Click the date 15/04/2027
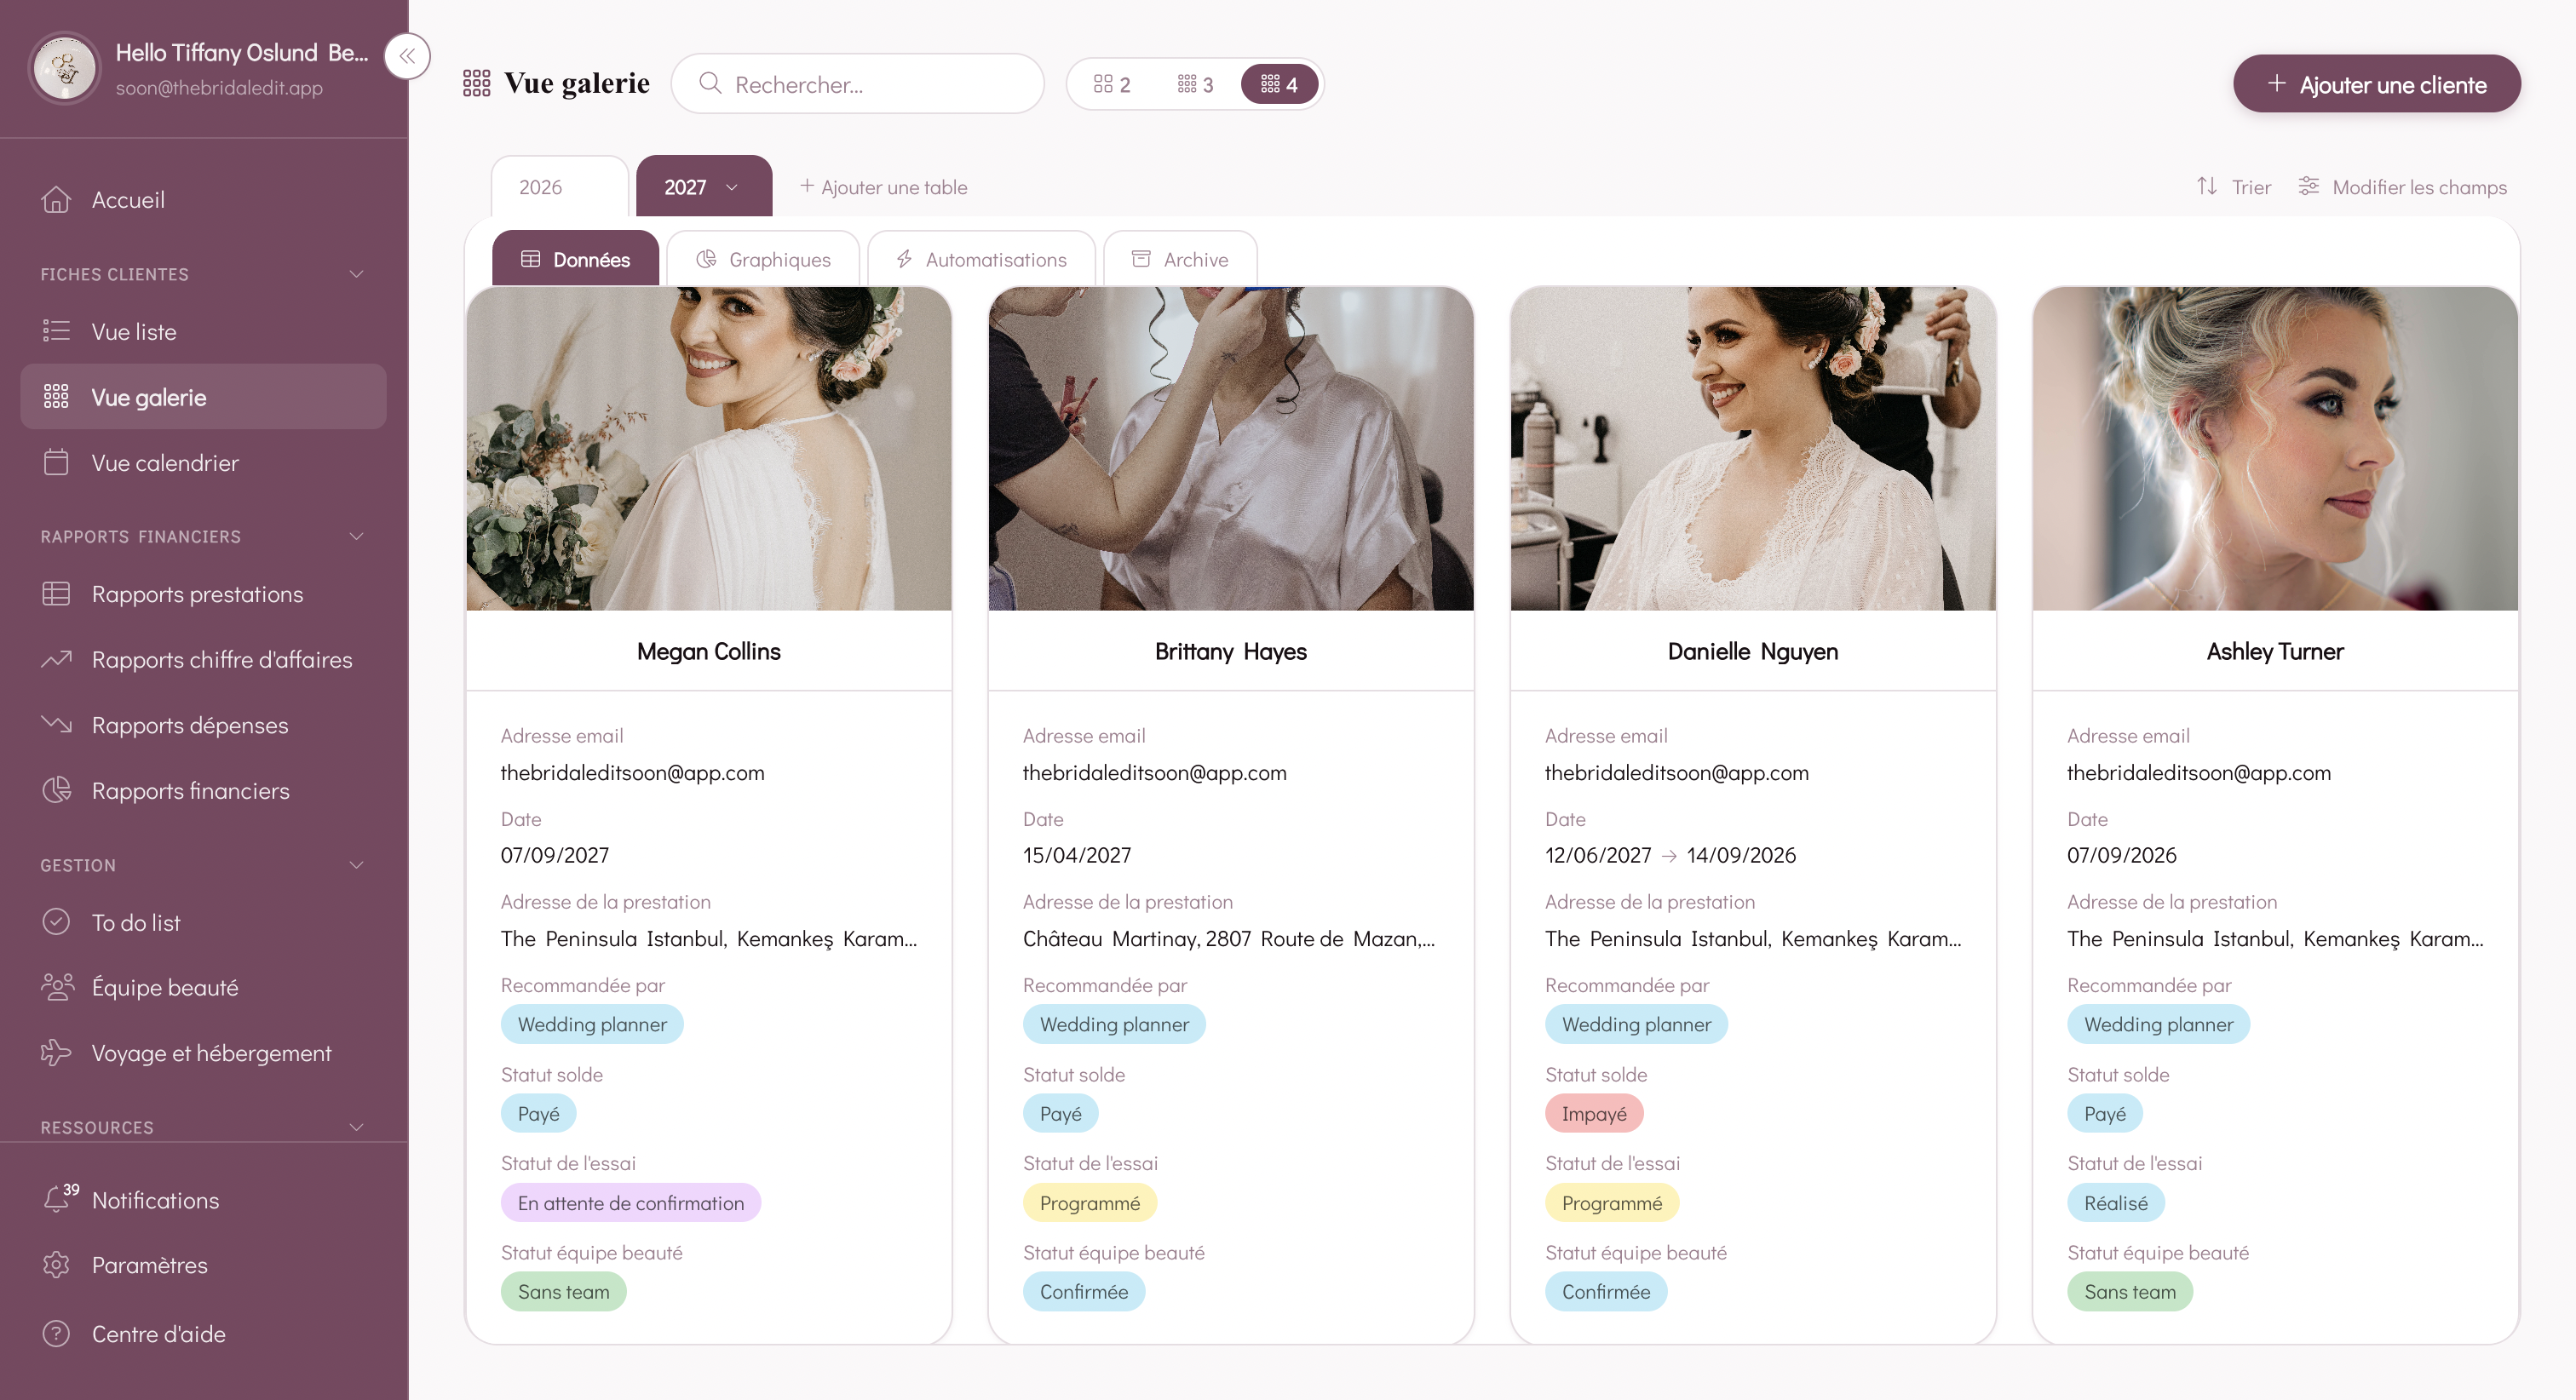The image size is (2576, 1400). [1077, 855]
